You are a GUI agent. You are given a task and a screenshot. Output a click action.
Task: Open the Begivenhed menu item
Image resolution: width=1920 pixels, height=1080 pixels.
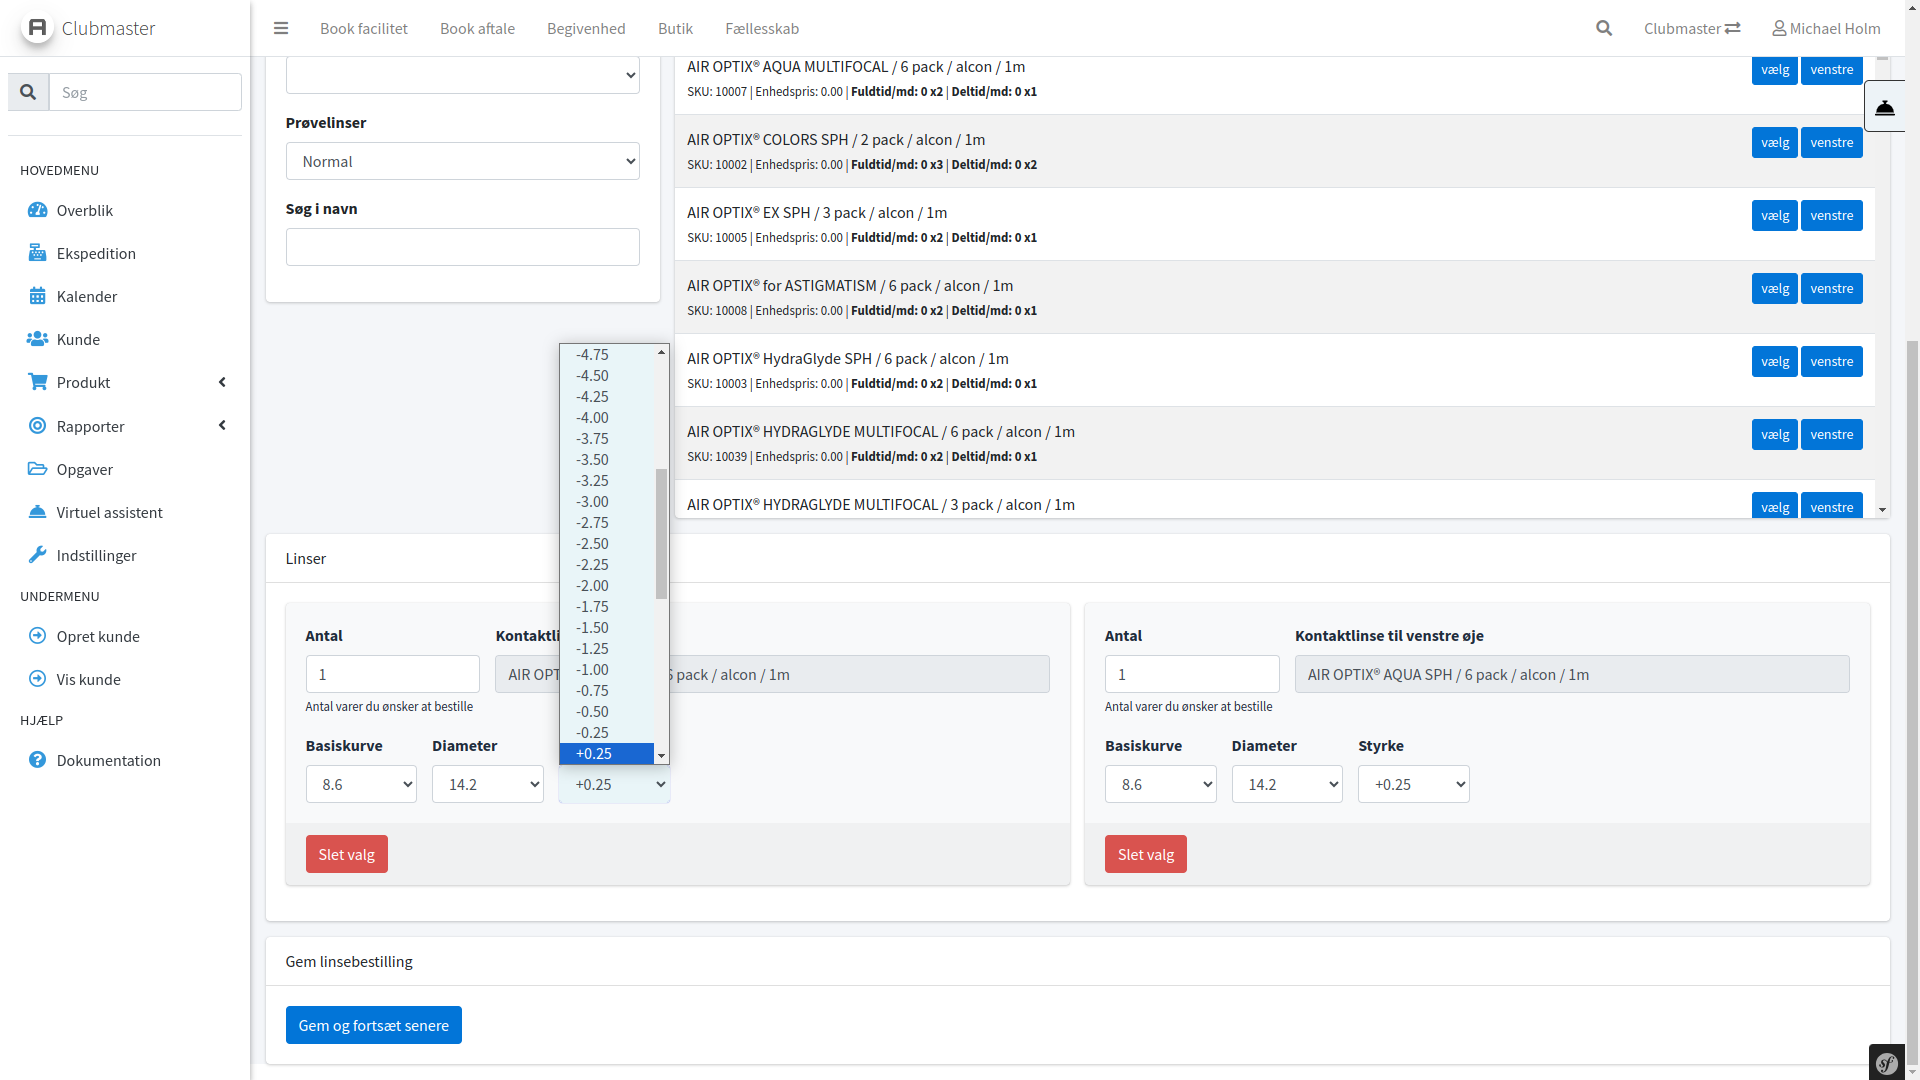click(586, 28)
